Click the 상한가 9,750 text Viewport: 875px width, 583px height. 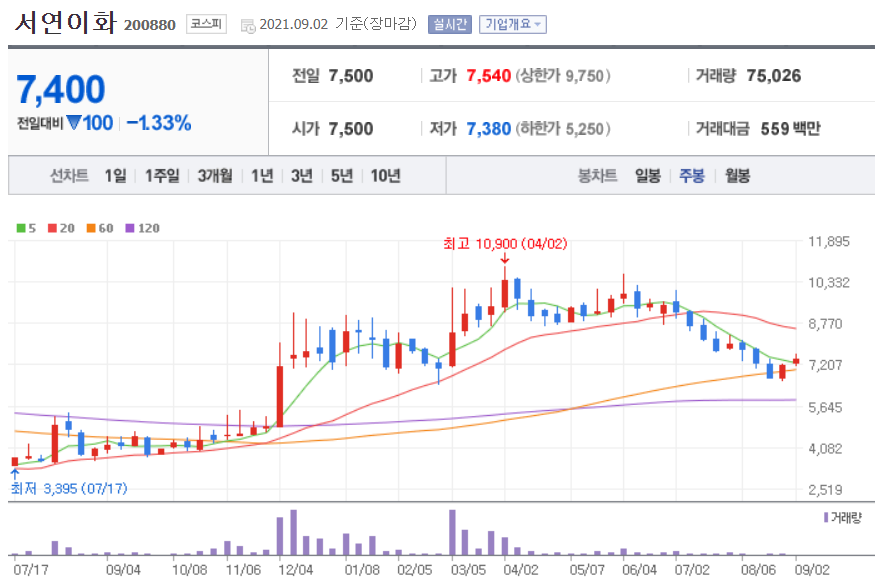pos(562,76)
